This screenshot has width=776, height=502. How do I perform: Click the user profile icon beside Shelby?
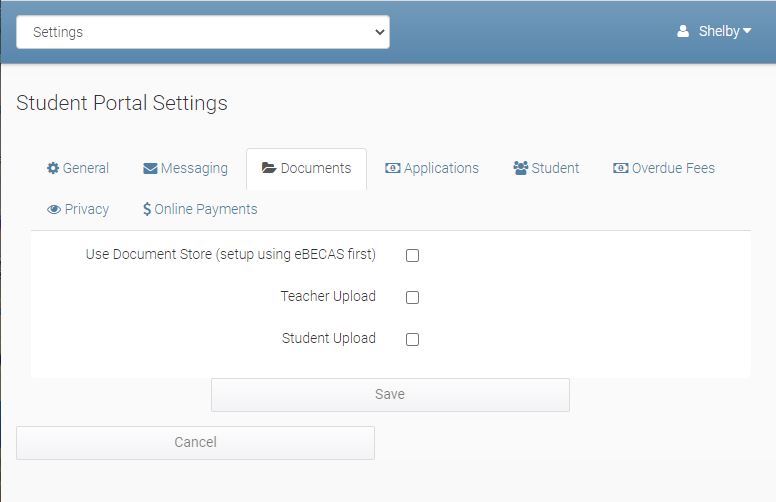point(683,31)
